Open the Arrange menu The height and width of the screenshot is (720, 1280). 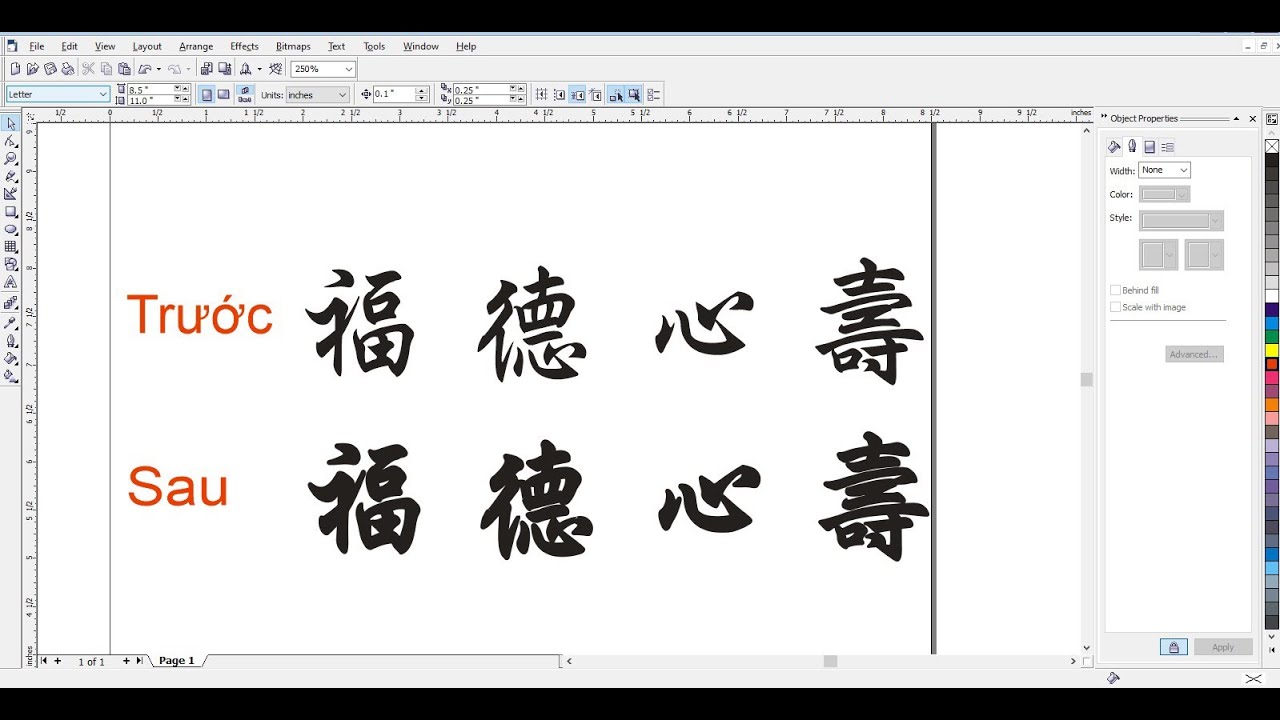(196, 46)
